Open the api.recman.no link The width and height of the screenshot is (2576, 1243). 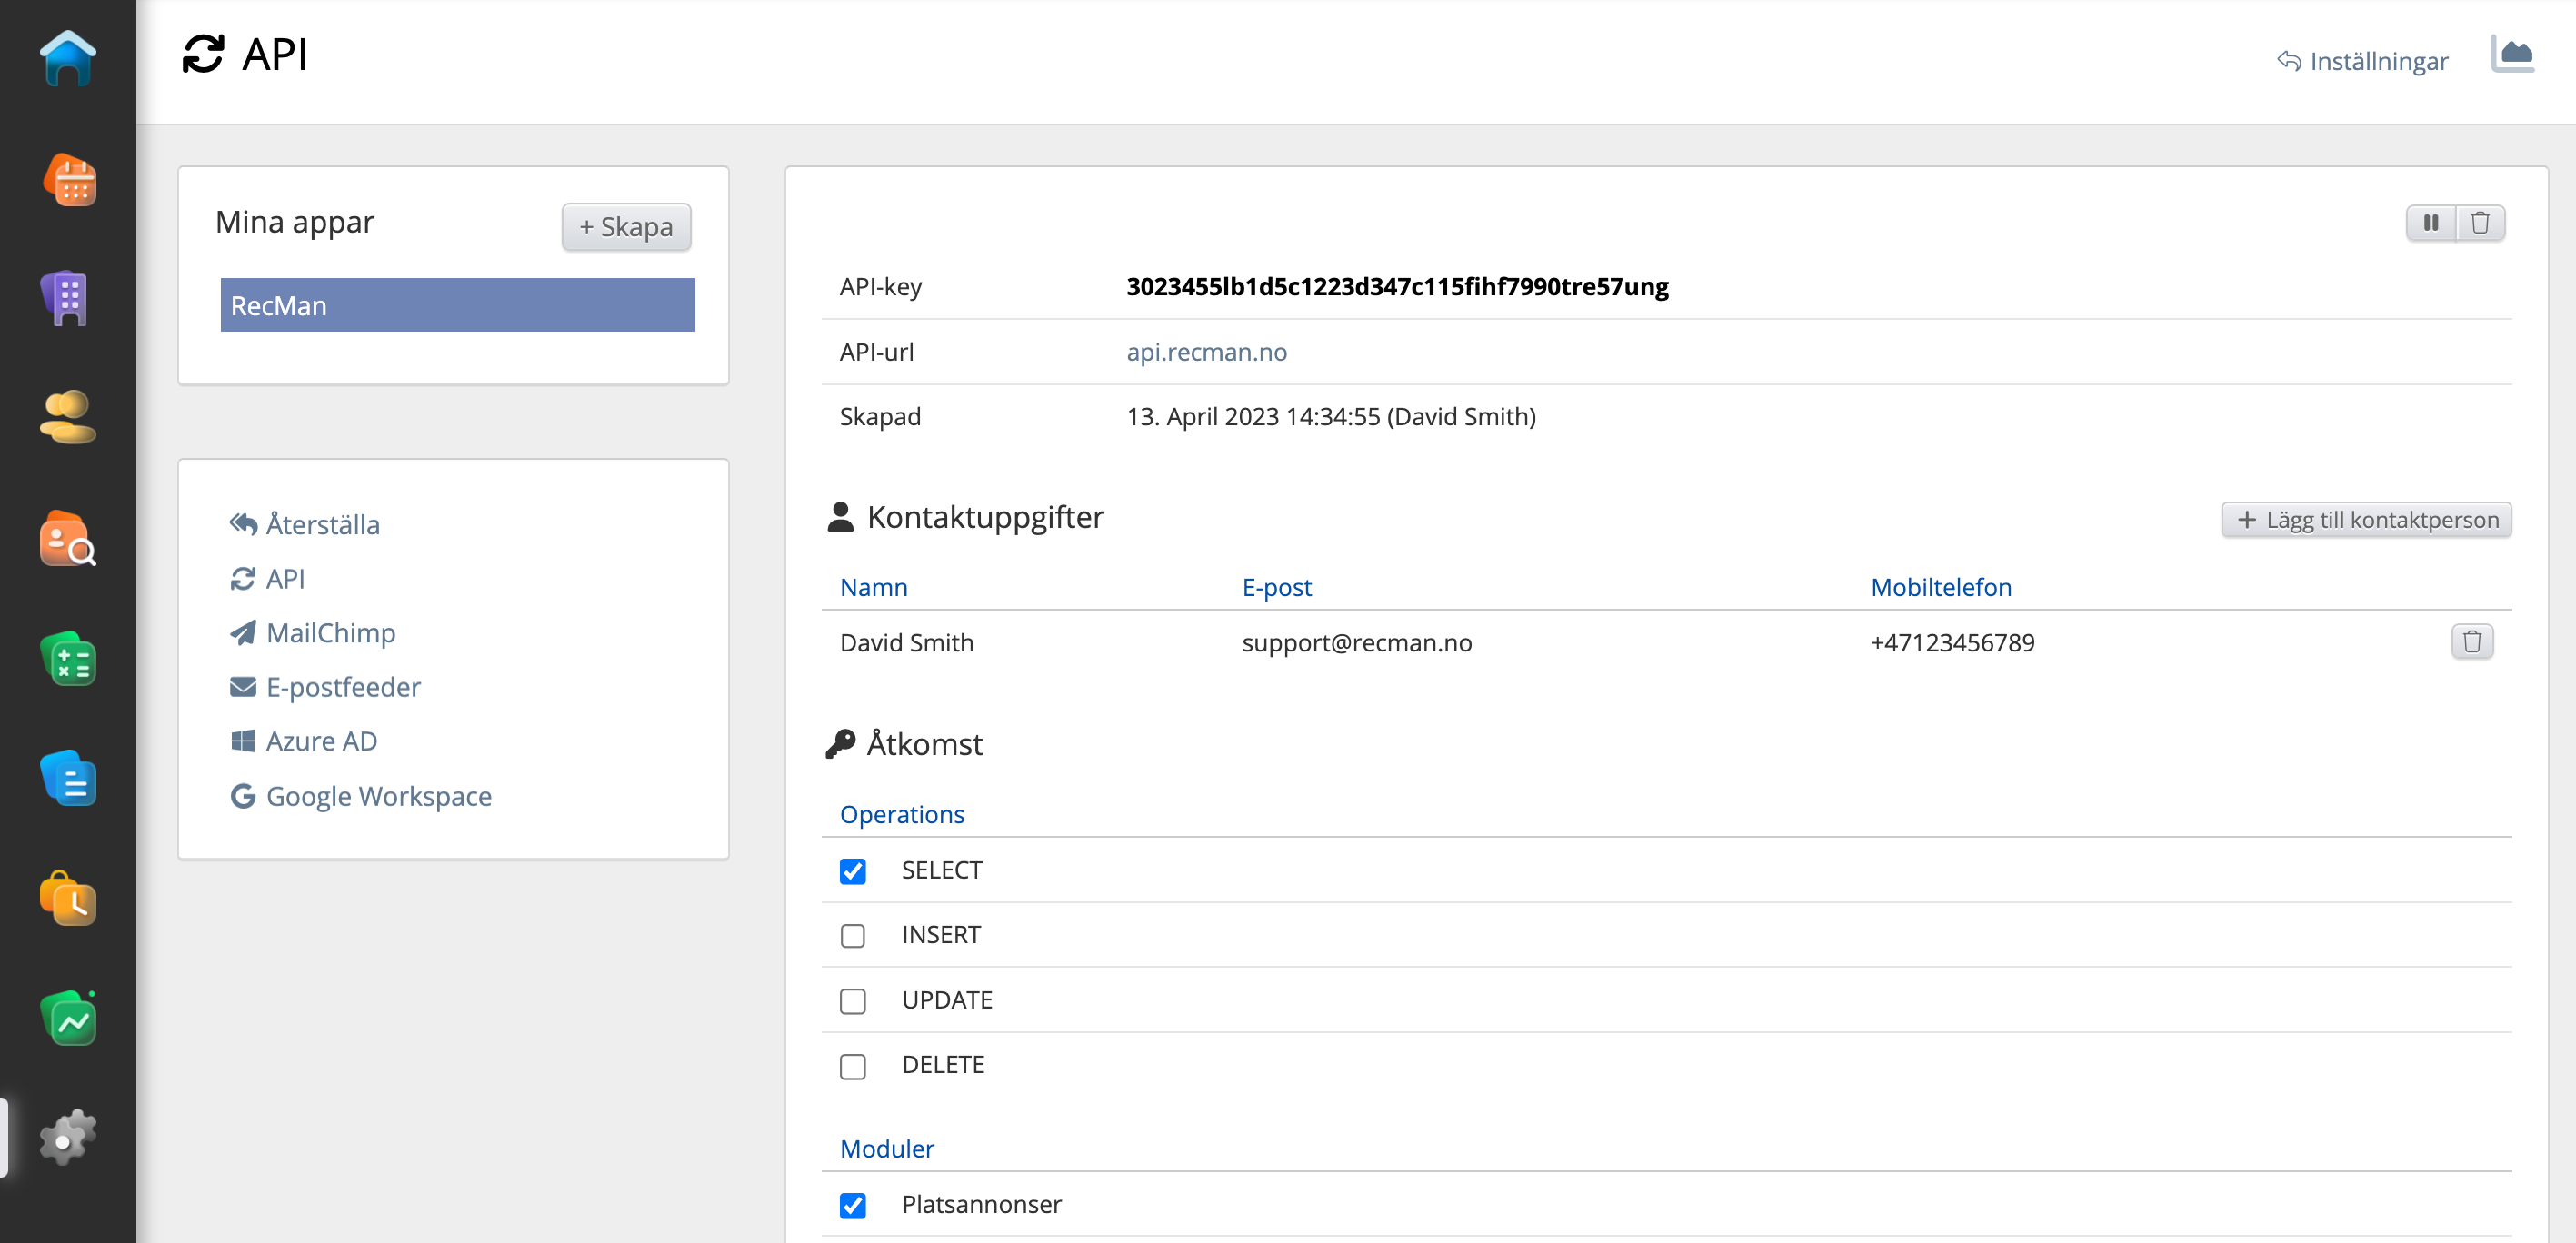click(x=1206, y=352)
